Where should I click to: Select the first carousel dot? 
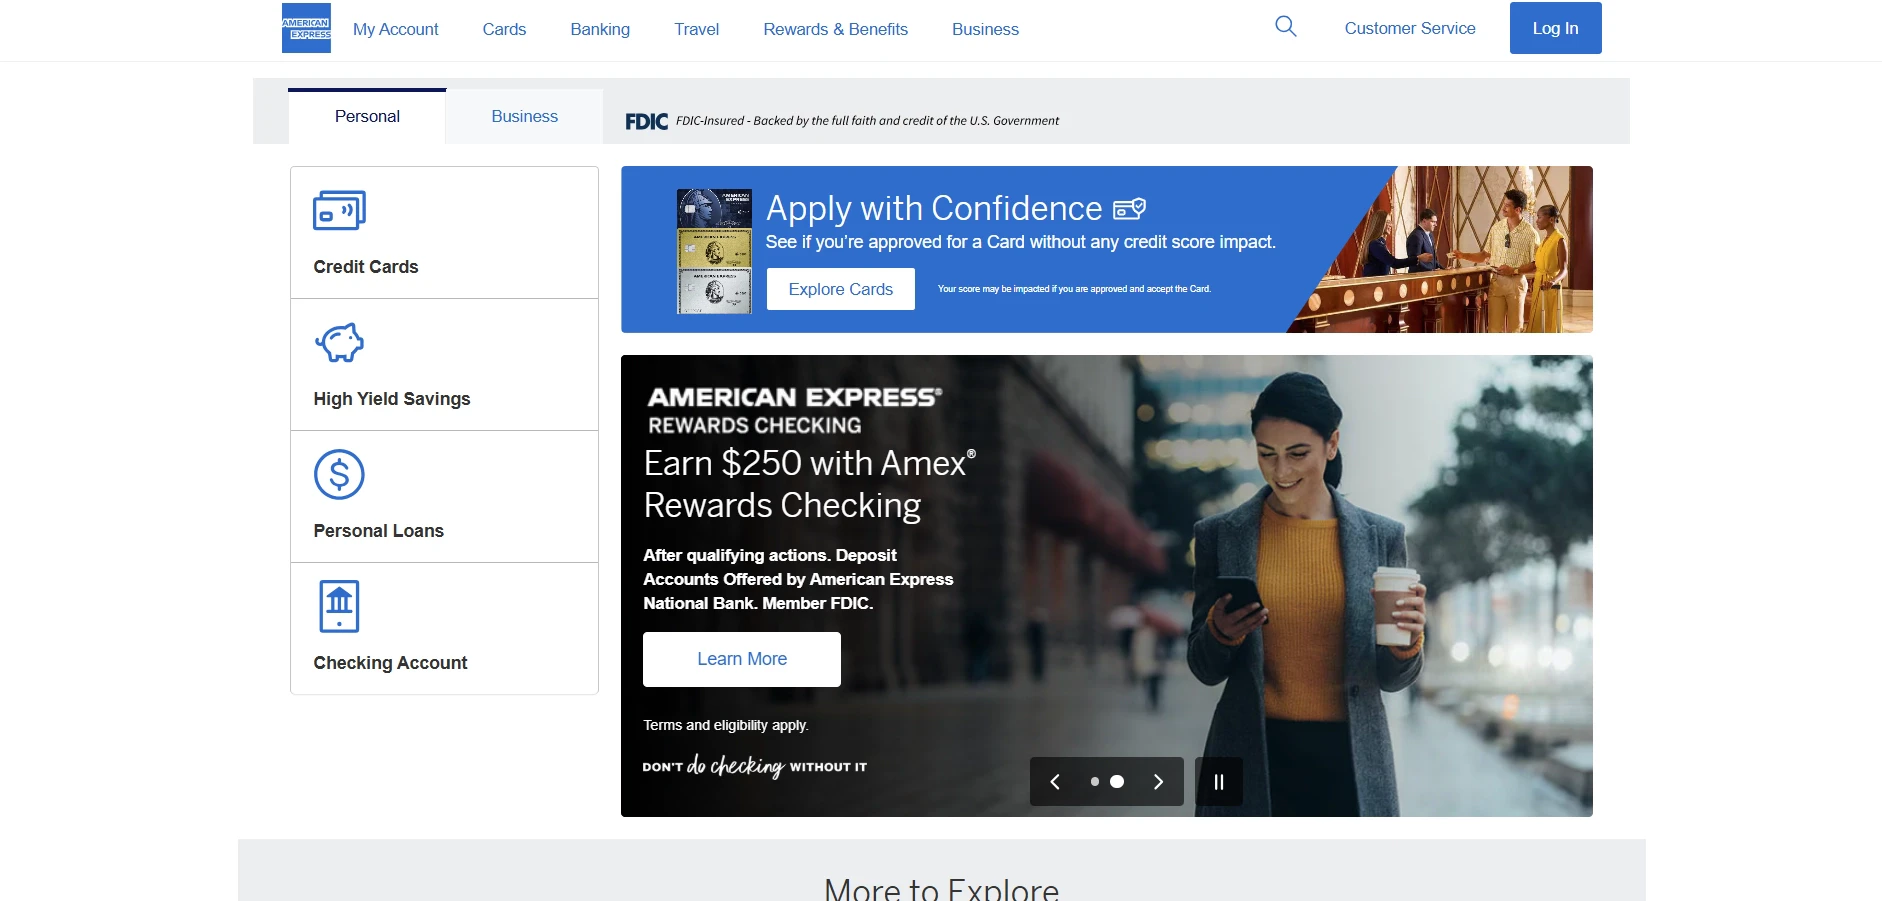click(x=1095, y=782)
